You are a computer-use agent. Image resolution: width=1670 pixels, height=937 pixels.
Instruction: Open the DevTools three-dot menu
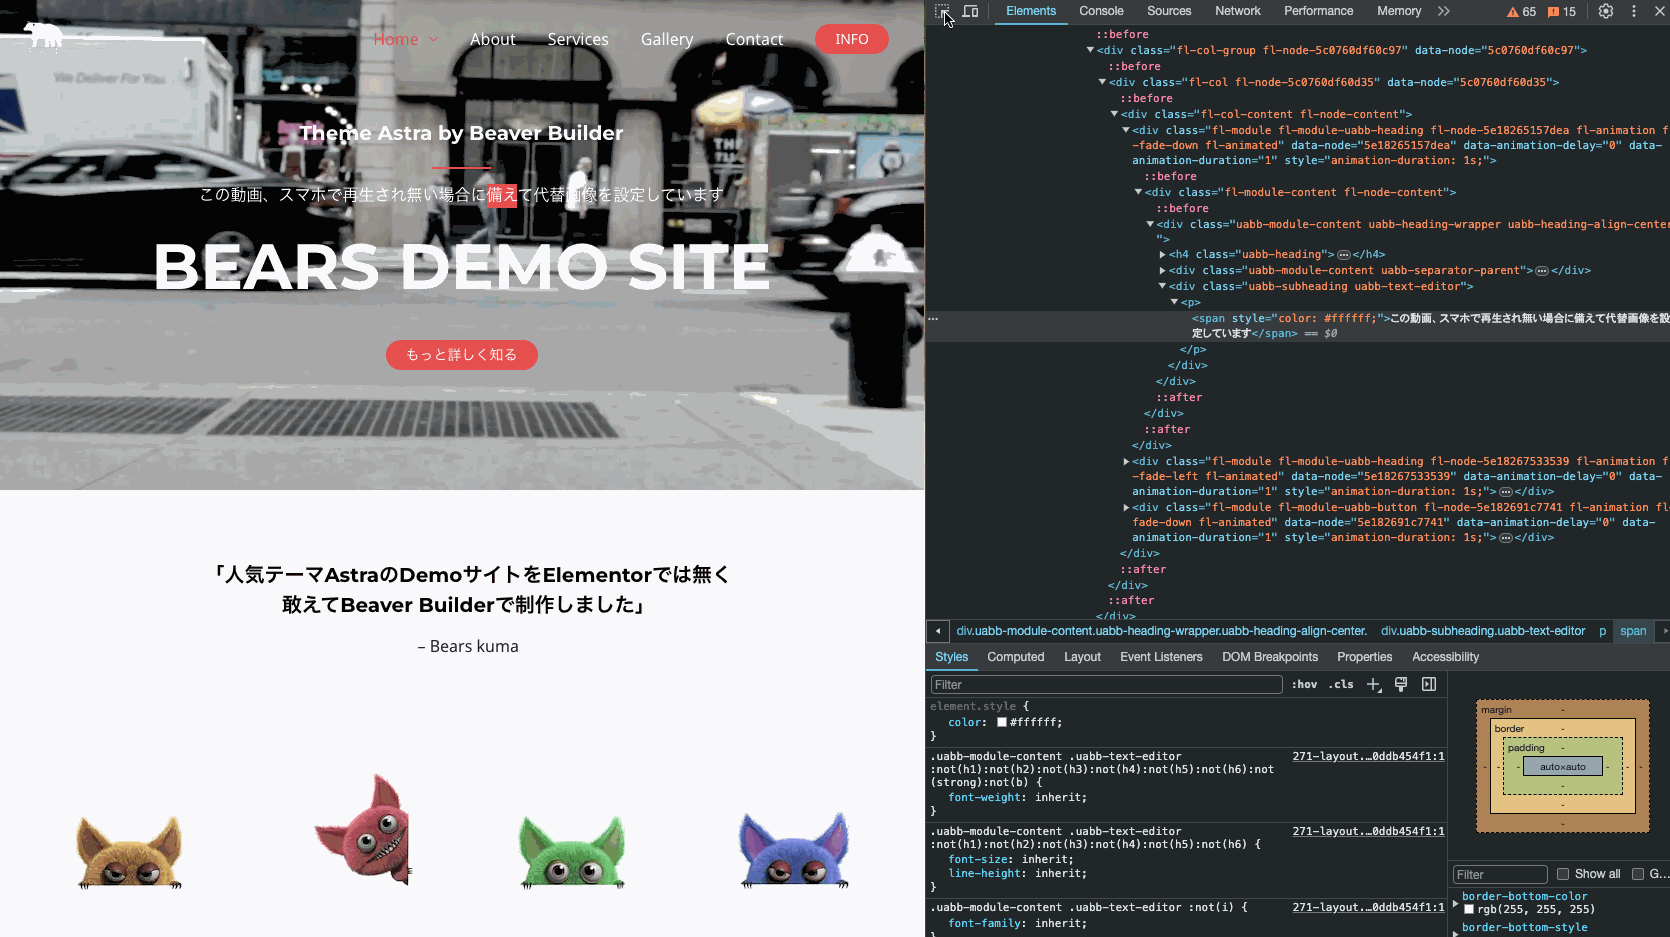point(1634,11)
